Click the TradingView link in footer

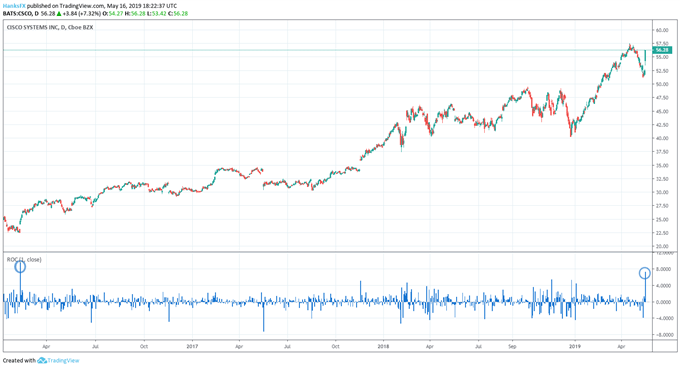tap(63, 360)
